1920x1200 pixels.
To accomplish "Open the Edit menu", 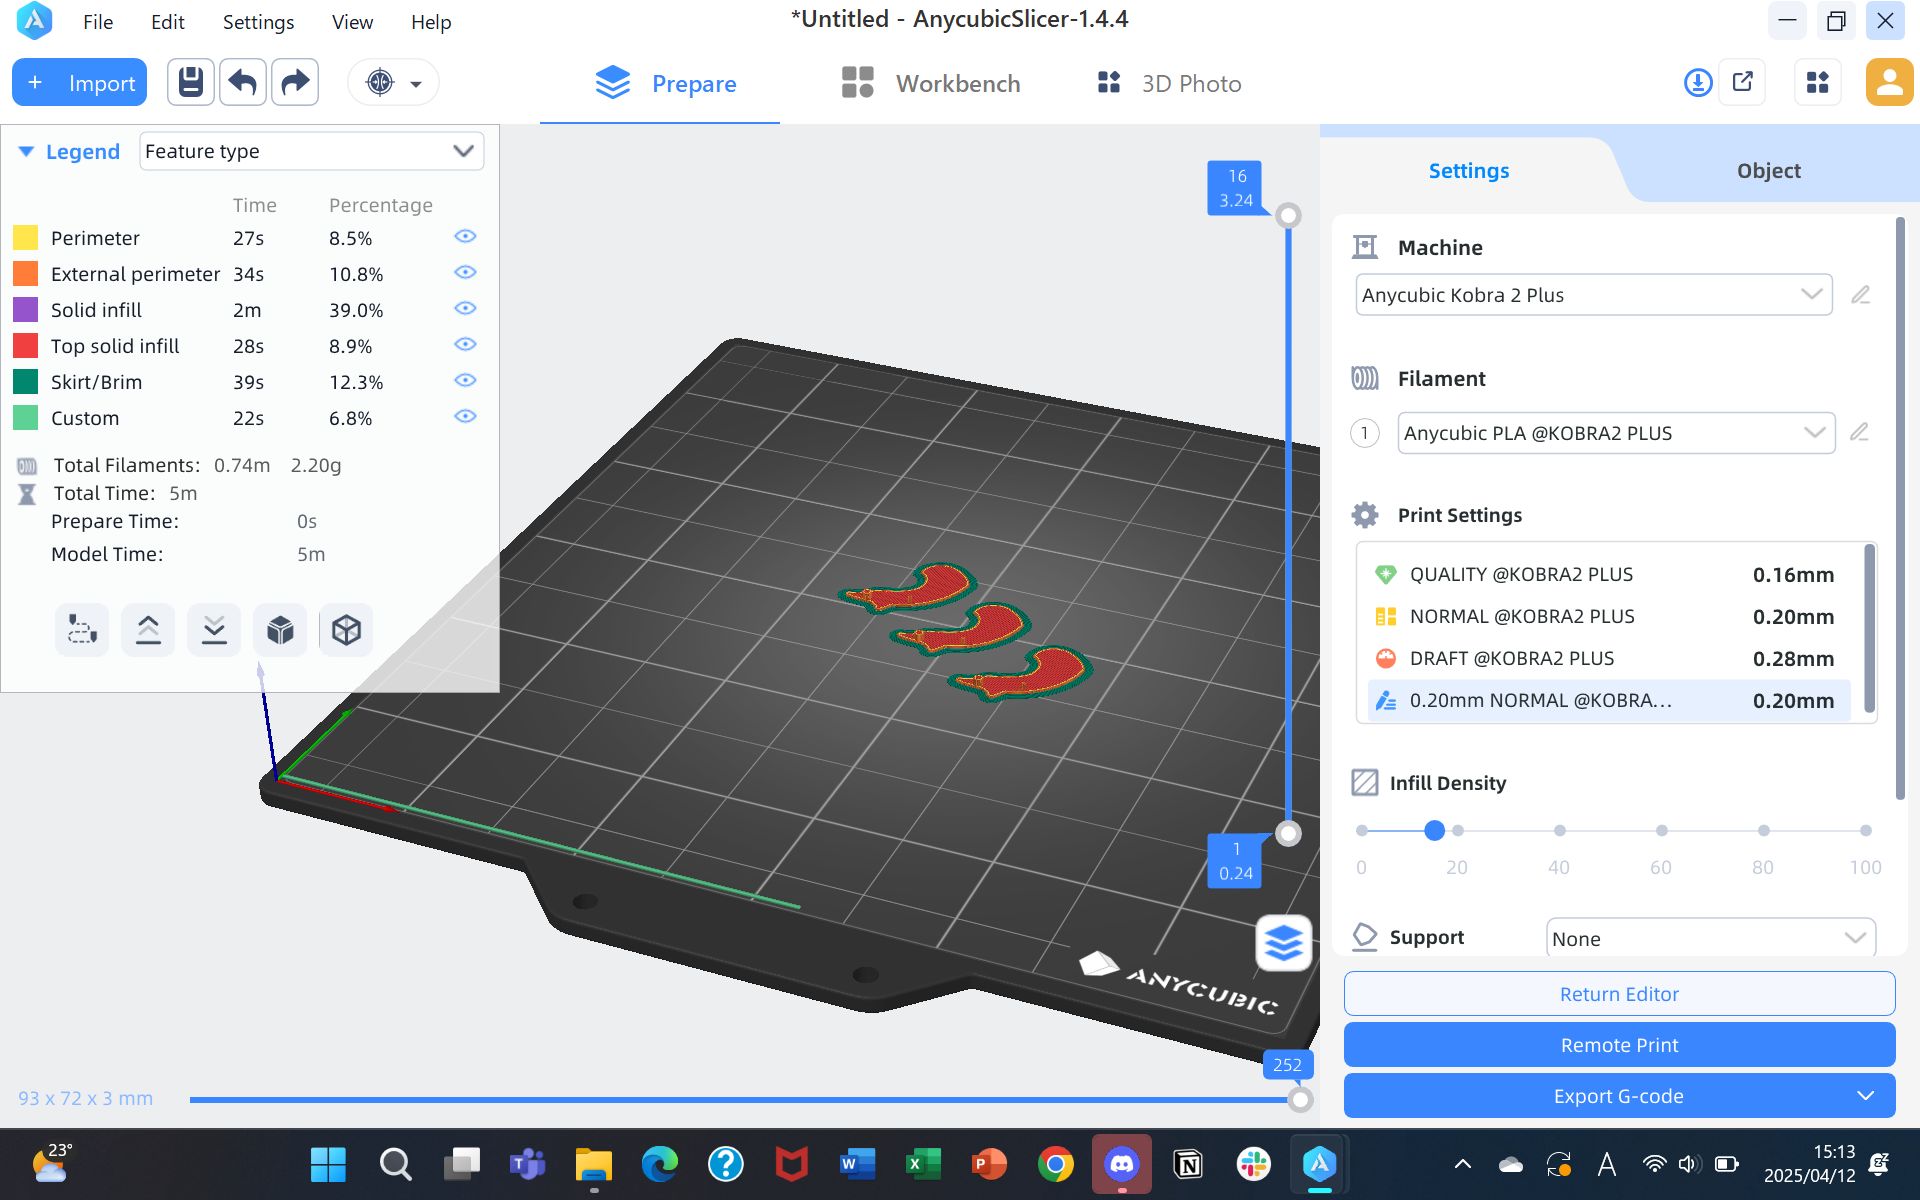I will pos(167,22).
